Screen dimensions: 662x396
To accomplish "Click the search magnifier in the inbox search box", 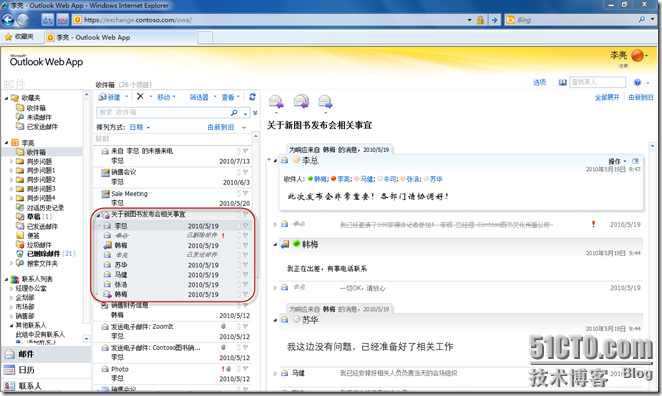I will tap(234, 113).
